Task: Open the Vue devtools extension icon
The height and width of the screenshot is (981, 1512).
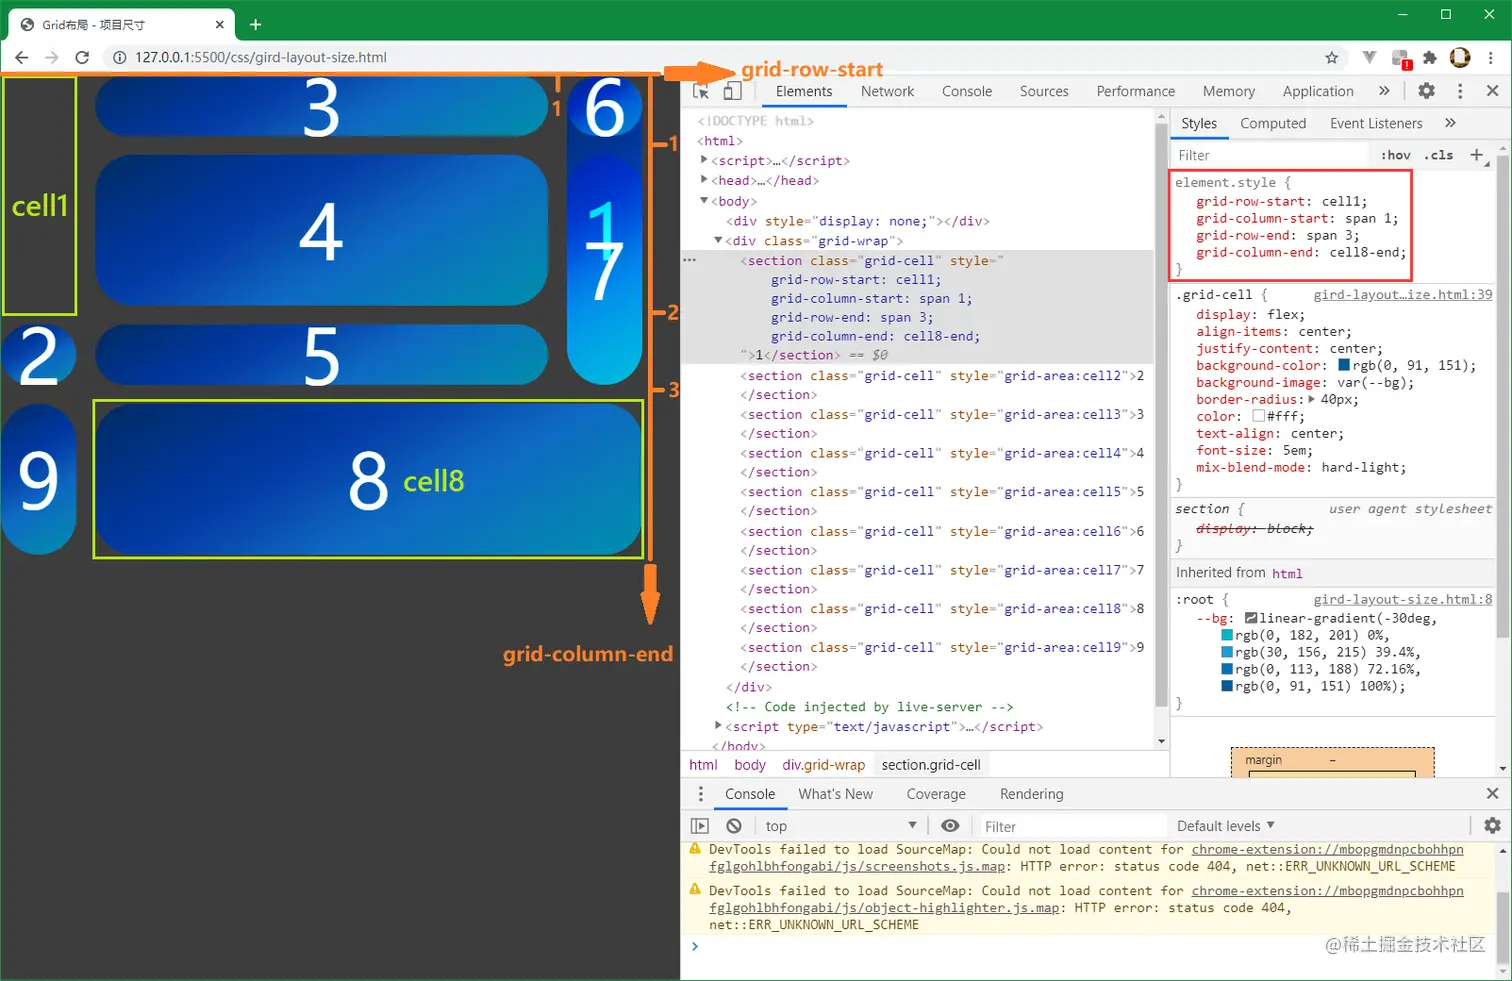Action: 1370,58
